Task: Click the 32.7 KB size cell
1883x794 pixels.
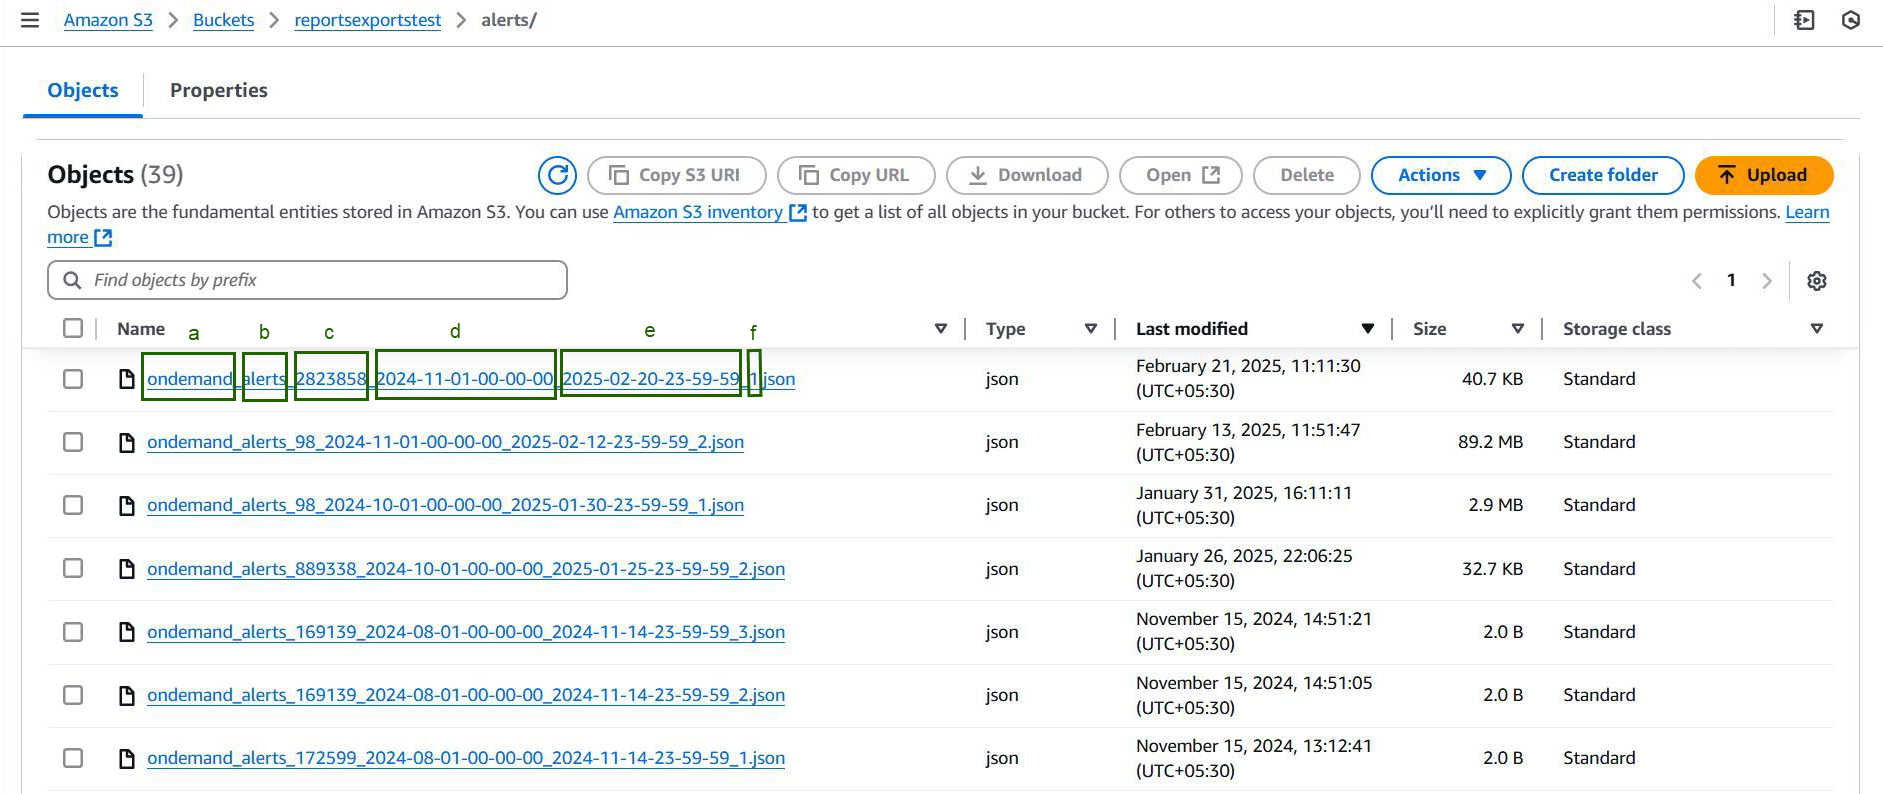Action: click(1492, 569)
